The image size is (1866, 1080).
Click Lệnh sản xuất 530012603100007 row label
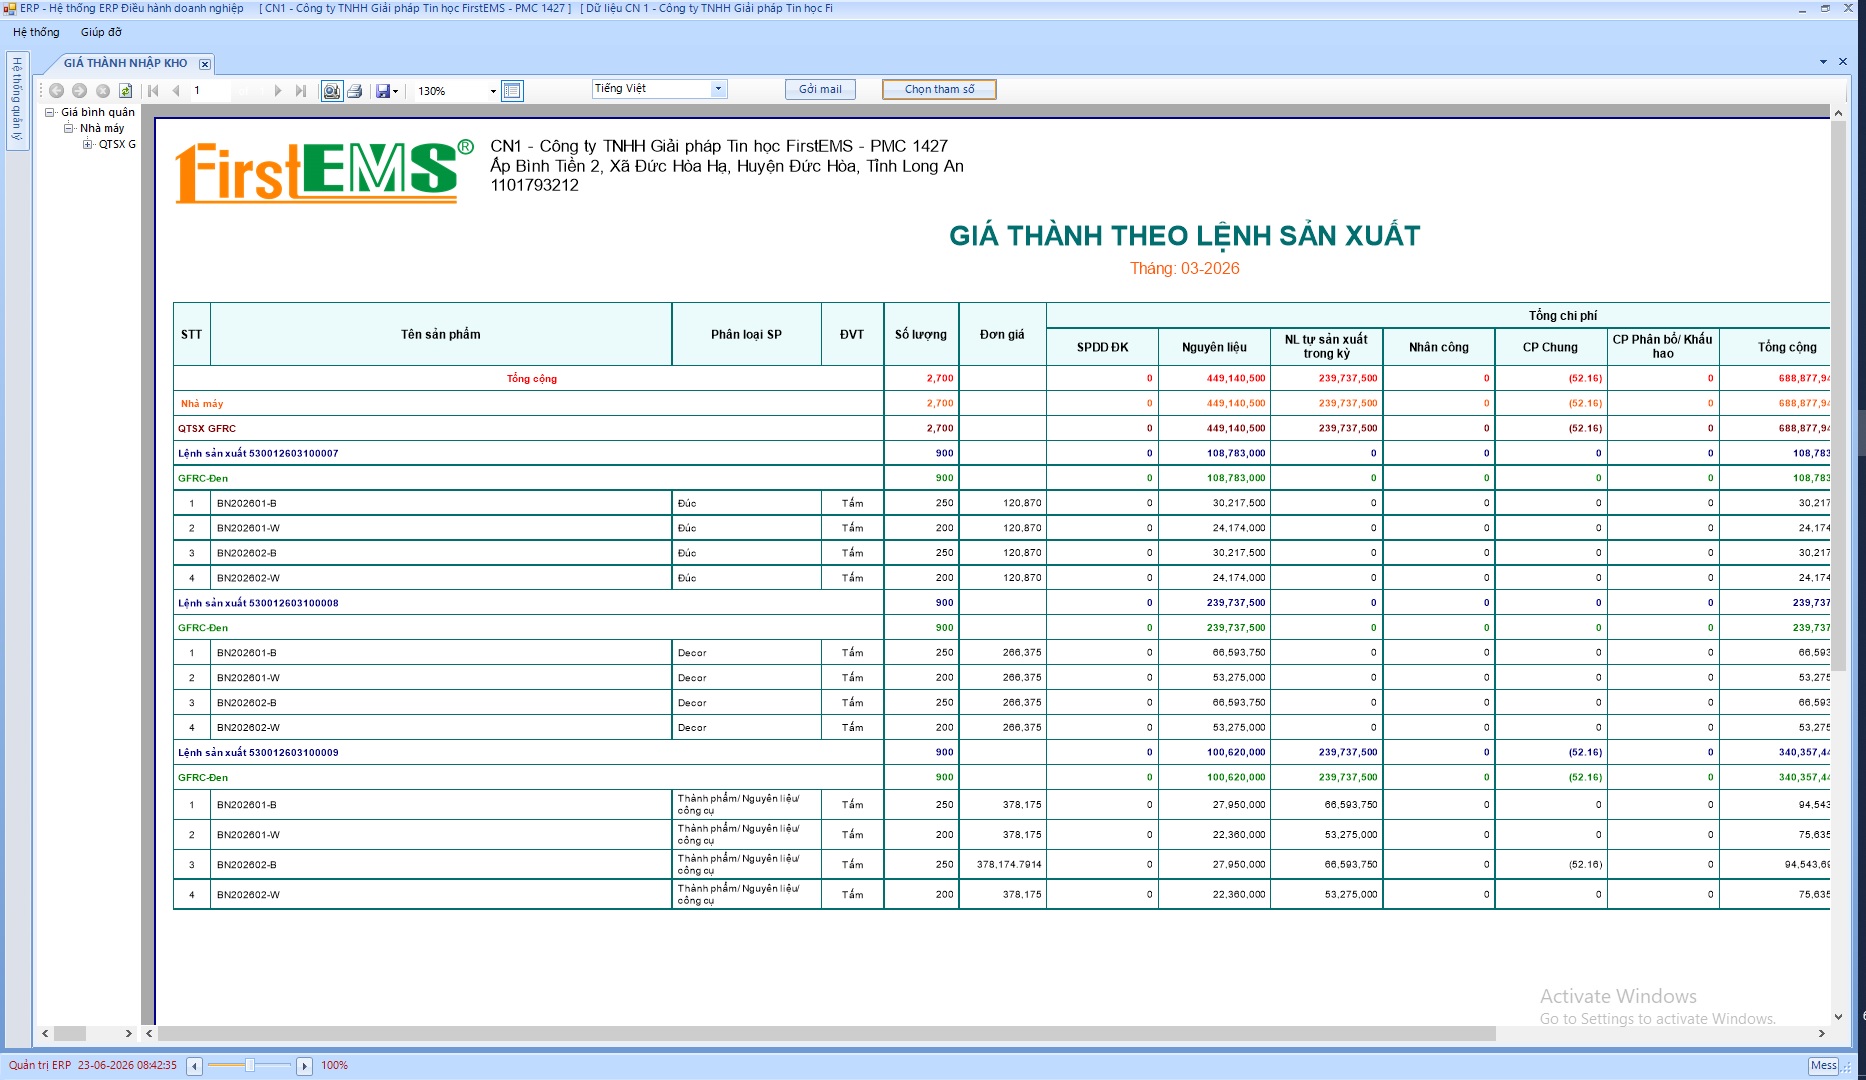click(258, 453)
